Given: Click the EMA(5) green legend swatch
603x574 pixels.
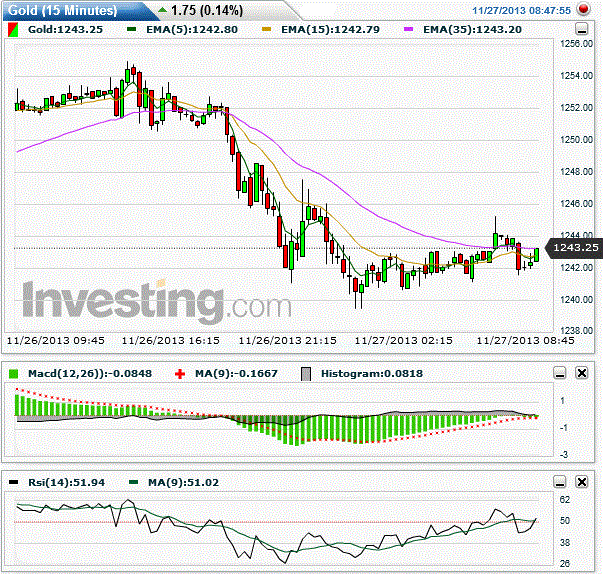Looking at the screenshot, I should pos(132,29).
